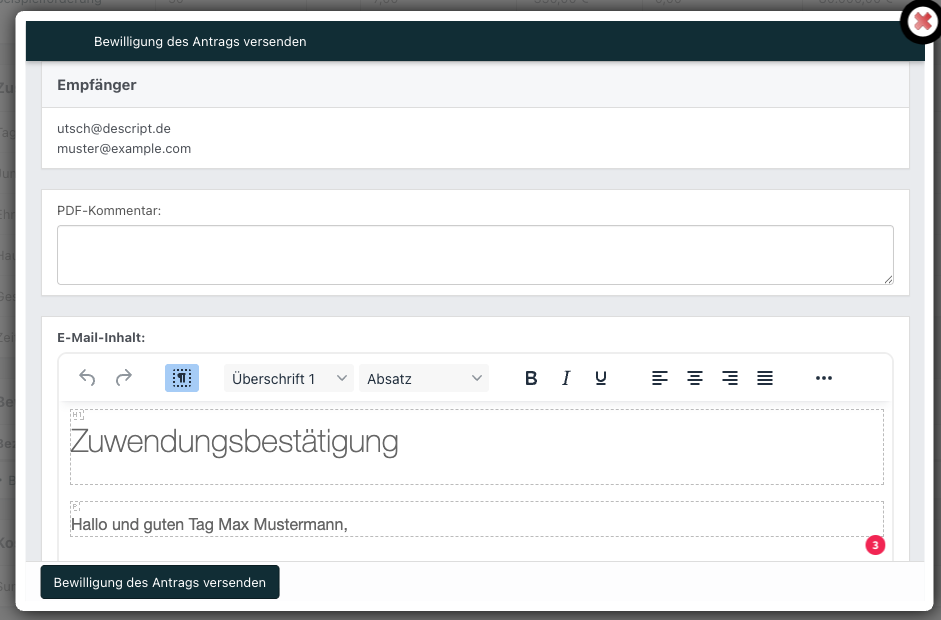Redo the last edit in the email editor
Image resolution: width=941 pixels, height=620 pixels.
tap(124, 378)
